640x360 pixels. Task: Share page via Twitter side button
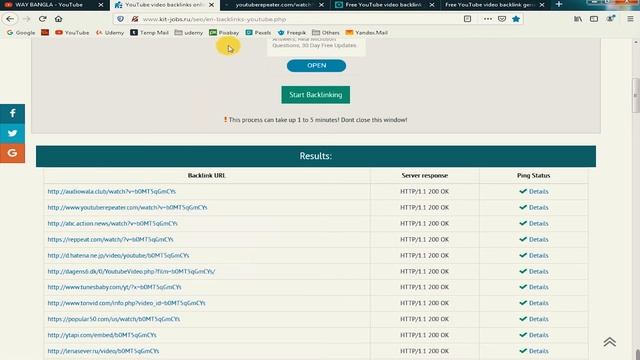(x=12, y=133)
